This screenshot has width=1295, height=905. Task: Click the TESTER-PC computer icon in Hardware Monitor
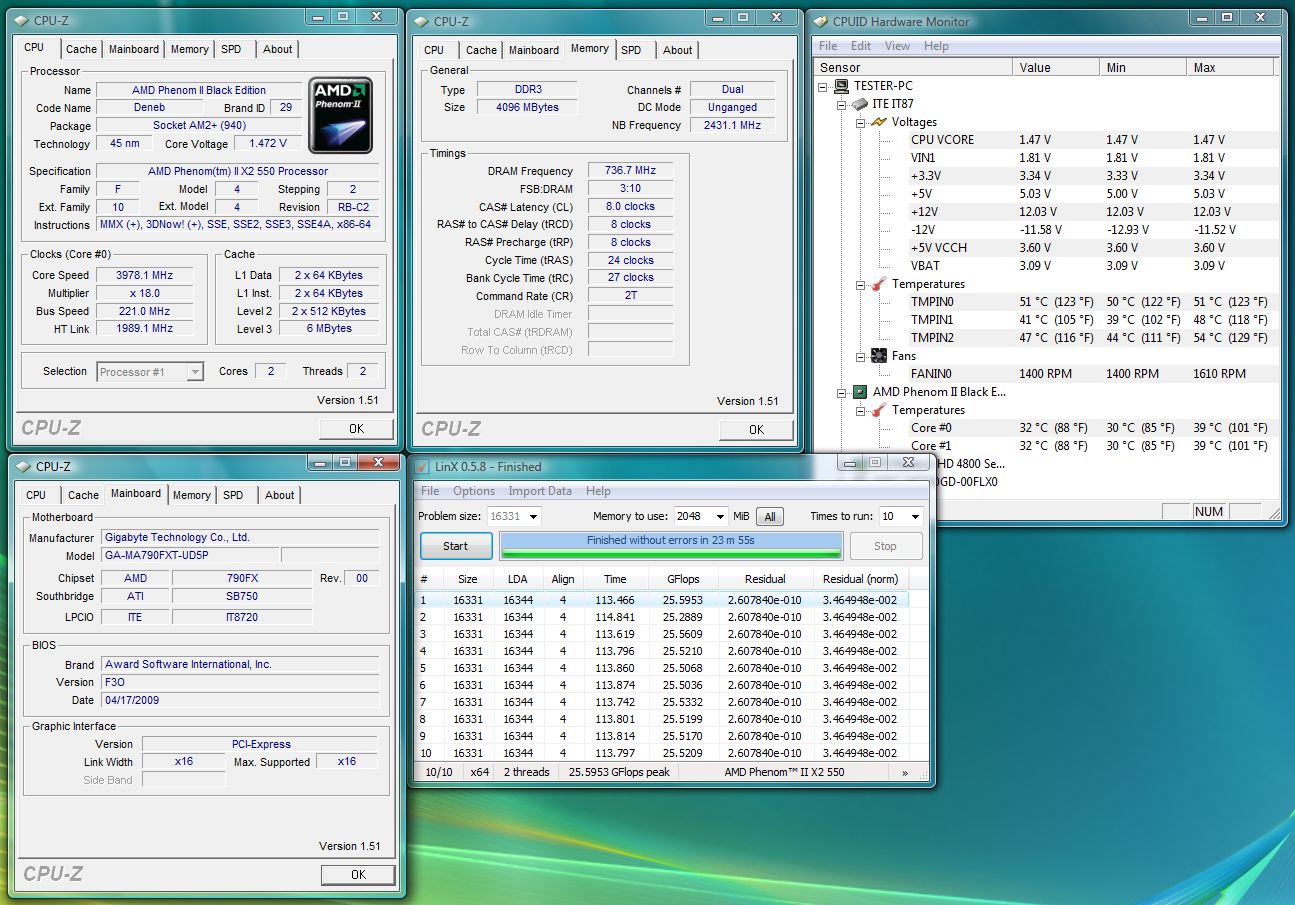pos(842,86)
